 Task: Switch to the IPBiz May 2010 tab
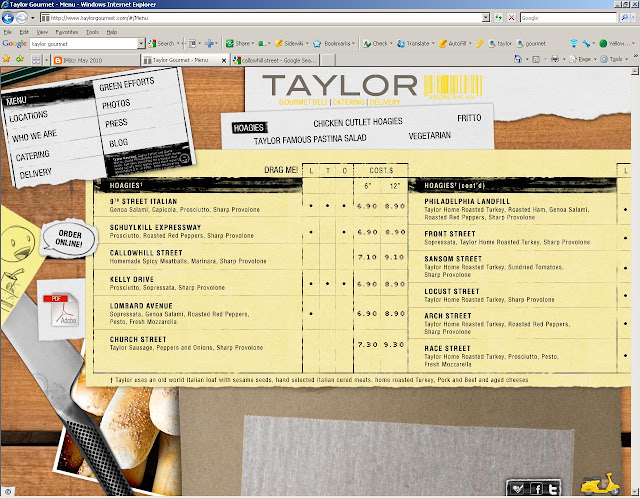tap(96, 60)
